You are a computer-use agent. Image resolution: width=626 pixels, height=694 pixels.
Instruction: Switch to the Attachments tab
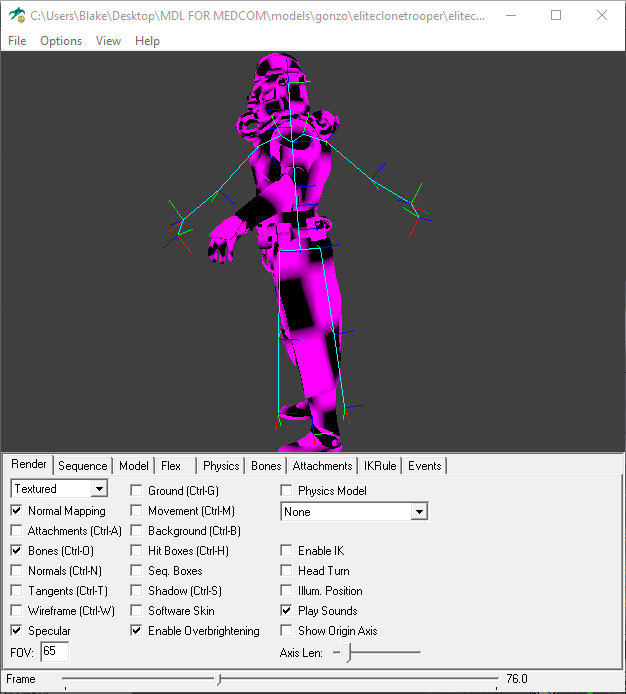pos(322,466)
